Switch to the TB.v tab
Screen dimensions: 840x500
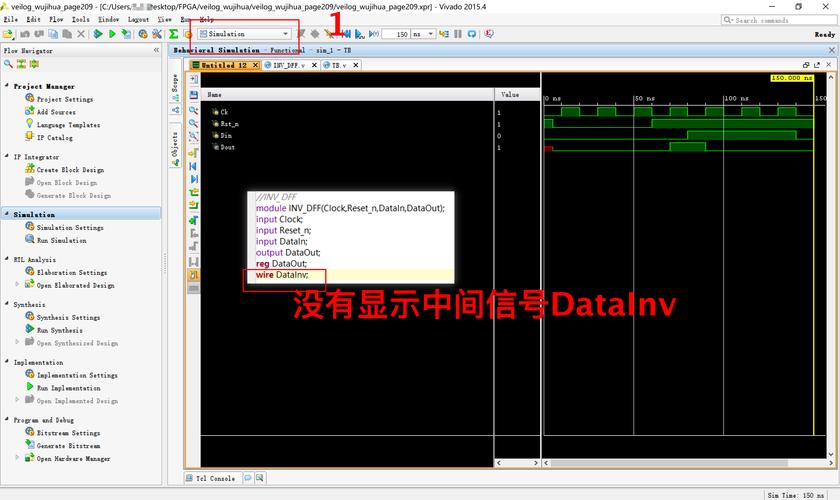[339, 65]
